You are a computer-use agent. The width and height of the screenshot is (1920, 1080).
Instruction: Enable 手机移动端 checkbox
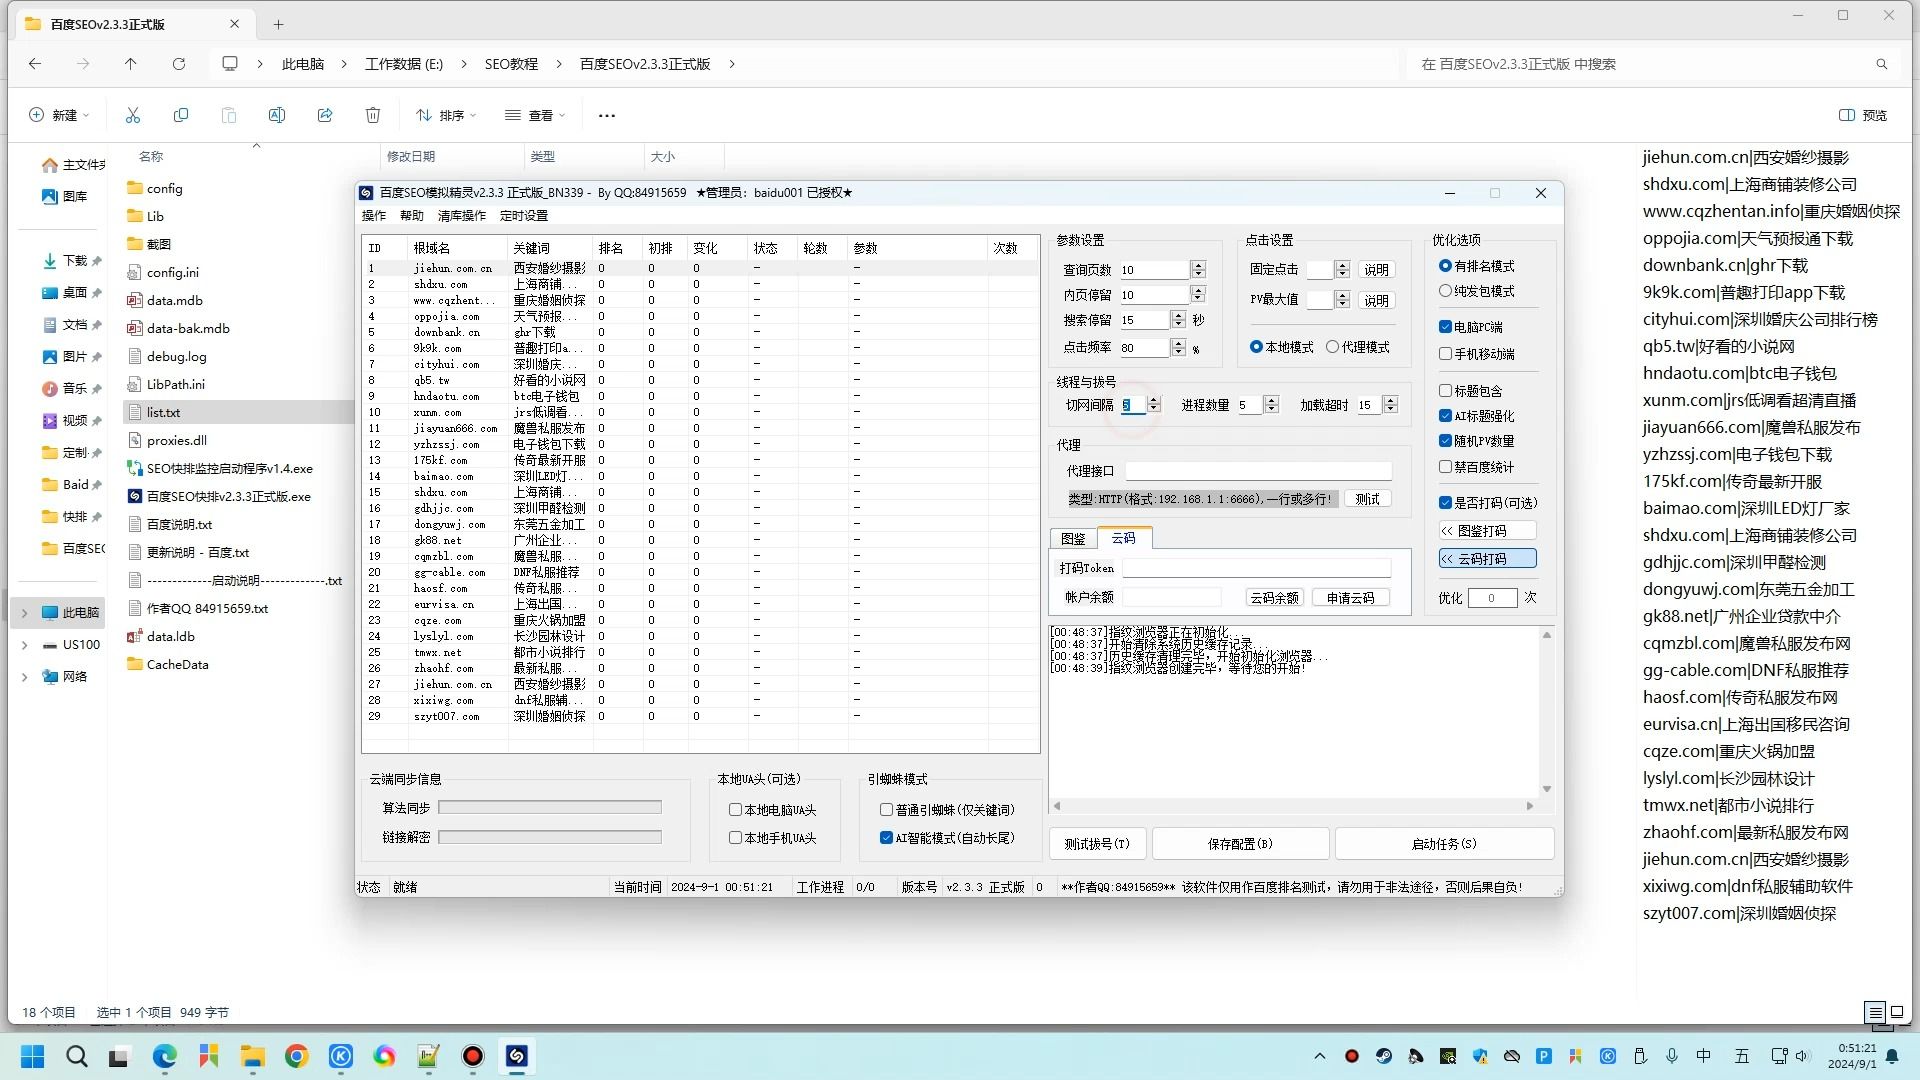point(1476,354)
